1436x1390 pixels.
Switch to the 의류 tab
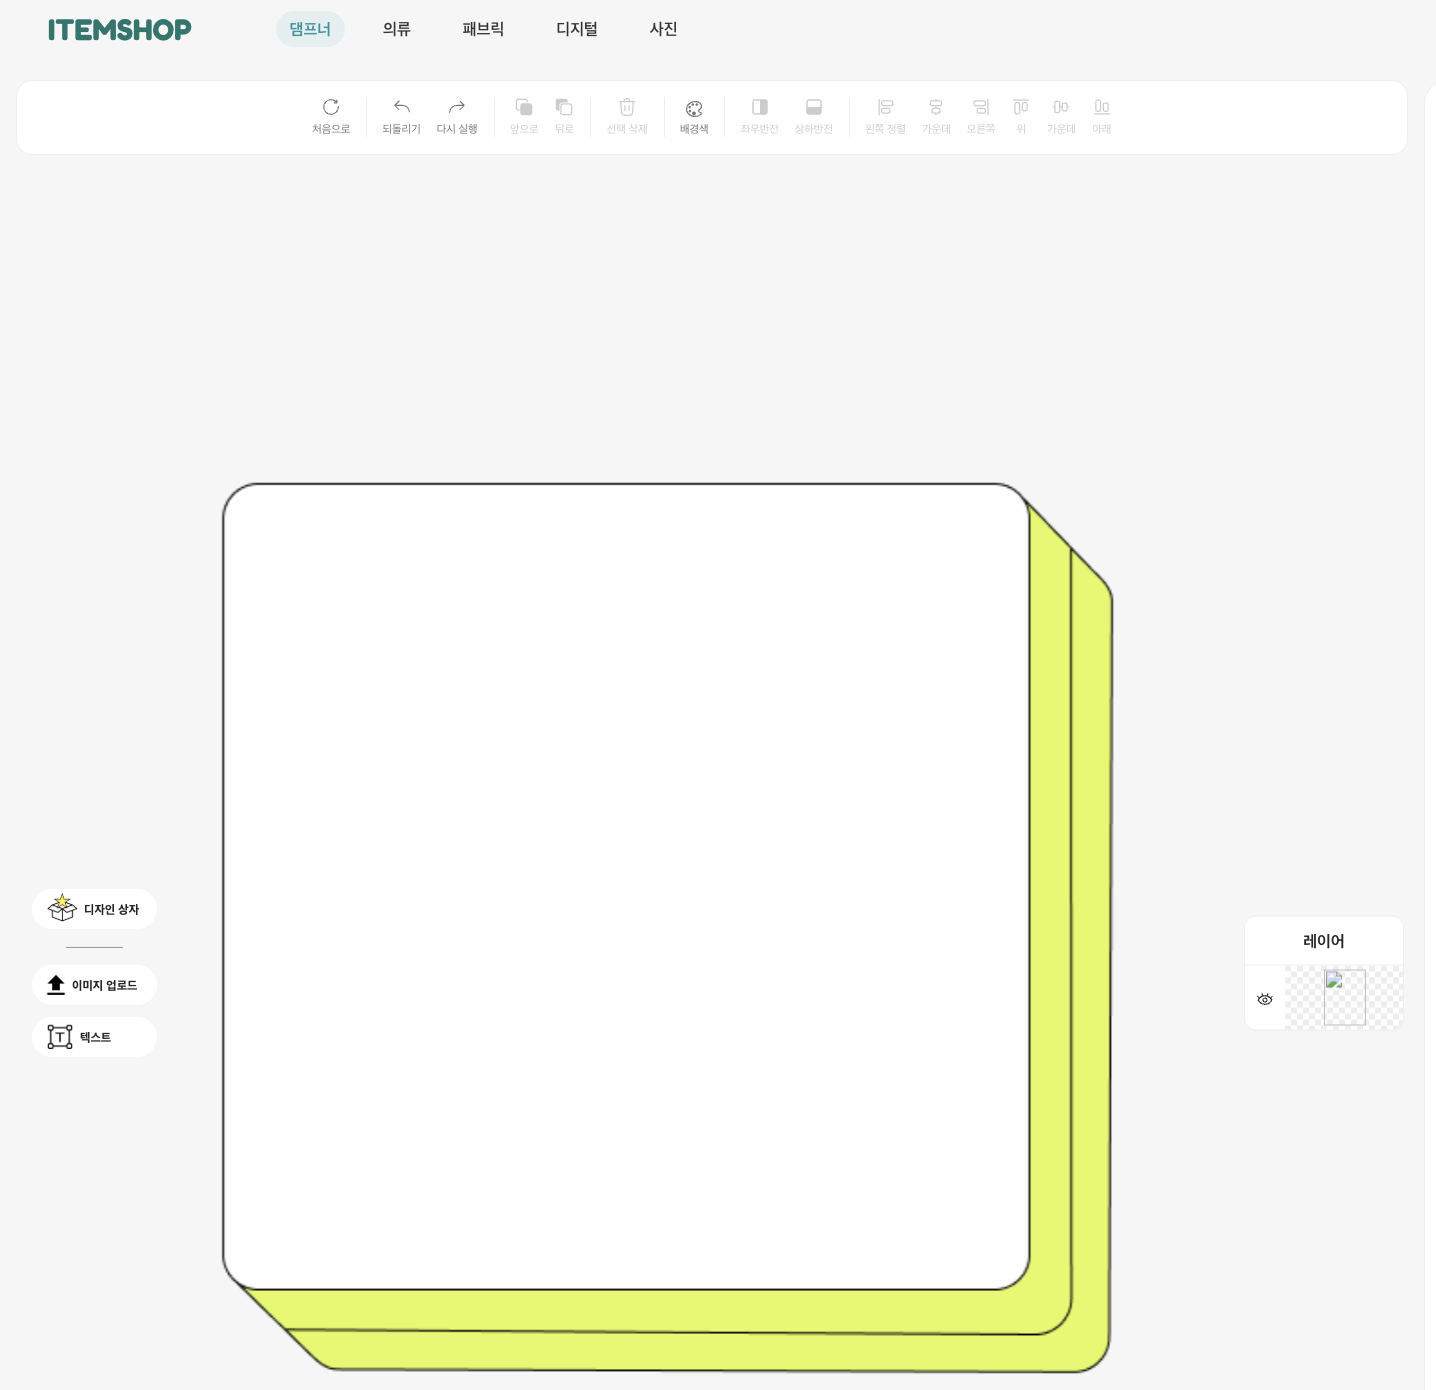coord(396,29)
